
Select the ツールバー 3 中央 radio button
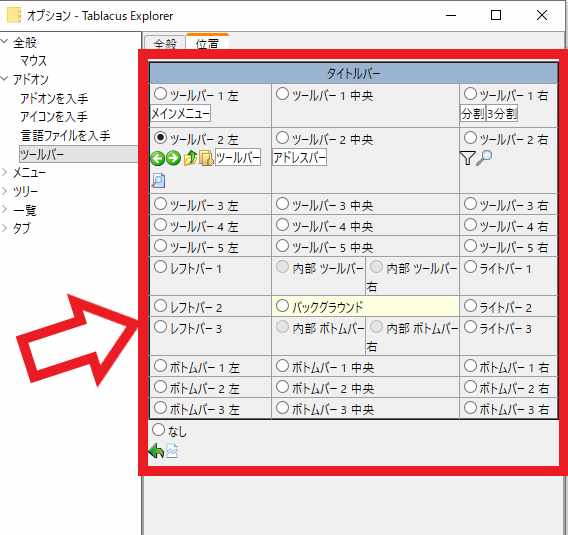(x=282, y=204)
